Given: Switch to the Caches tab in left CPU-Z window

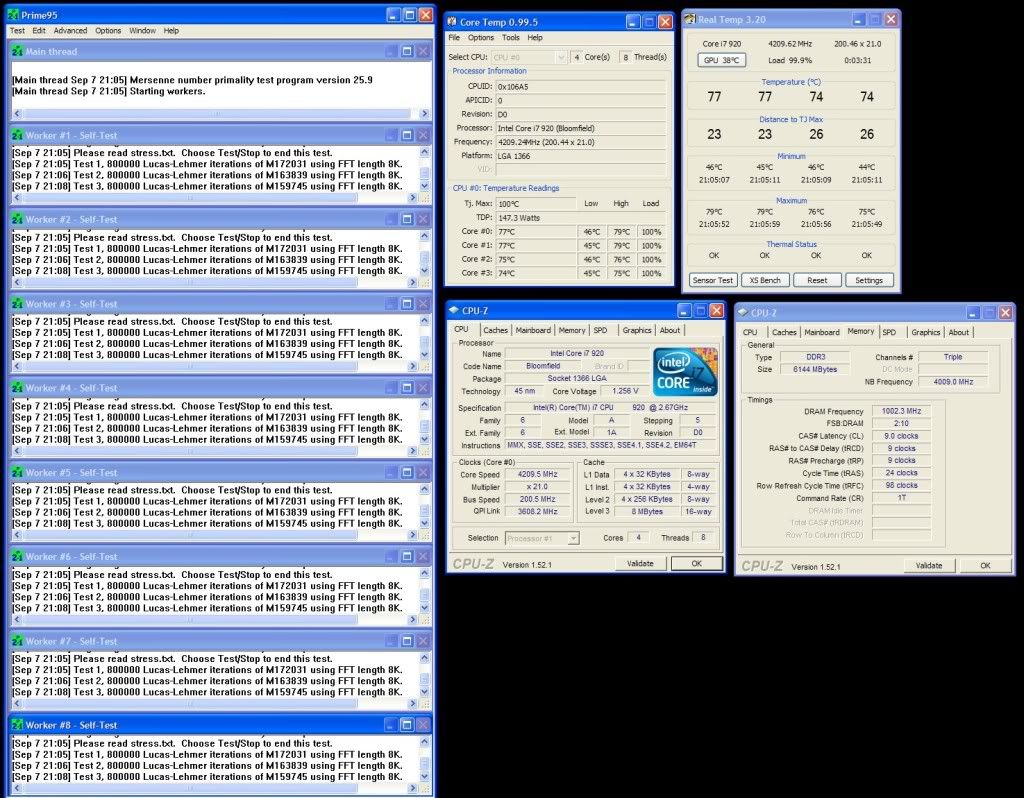Looking at the screenshot, I should tap(495, 330).
